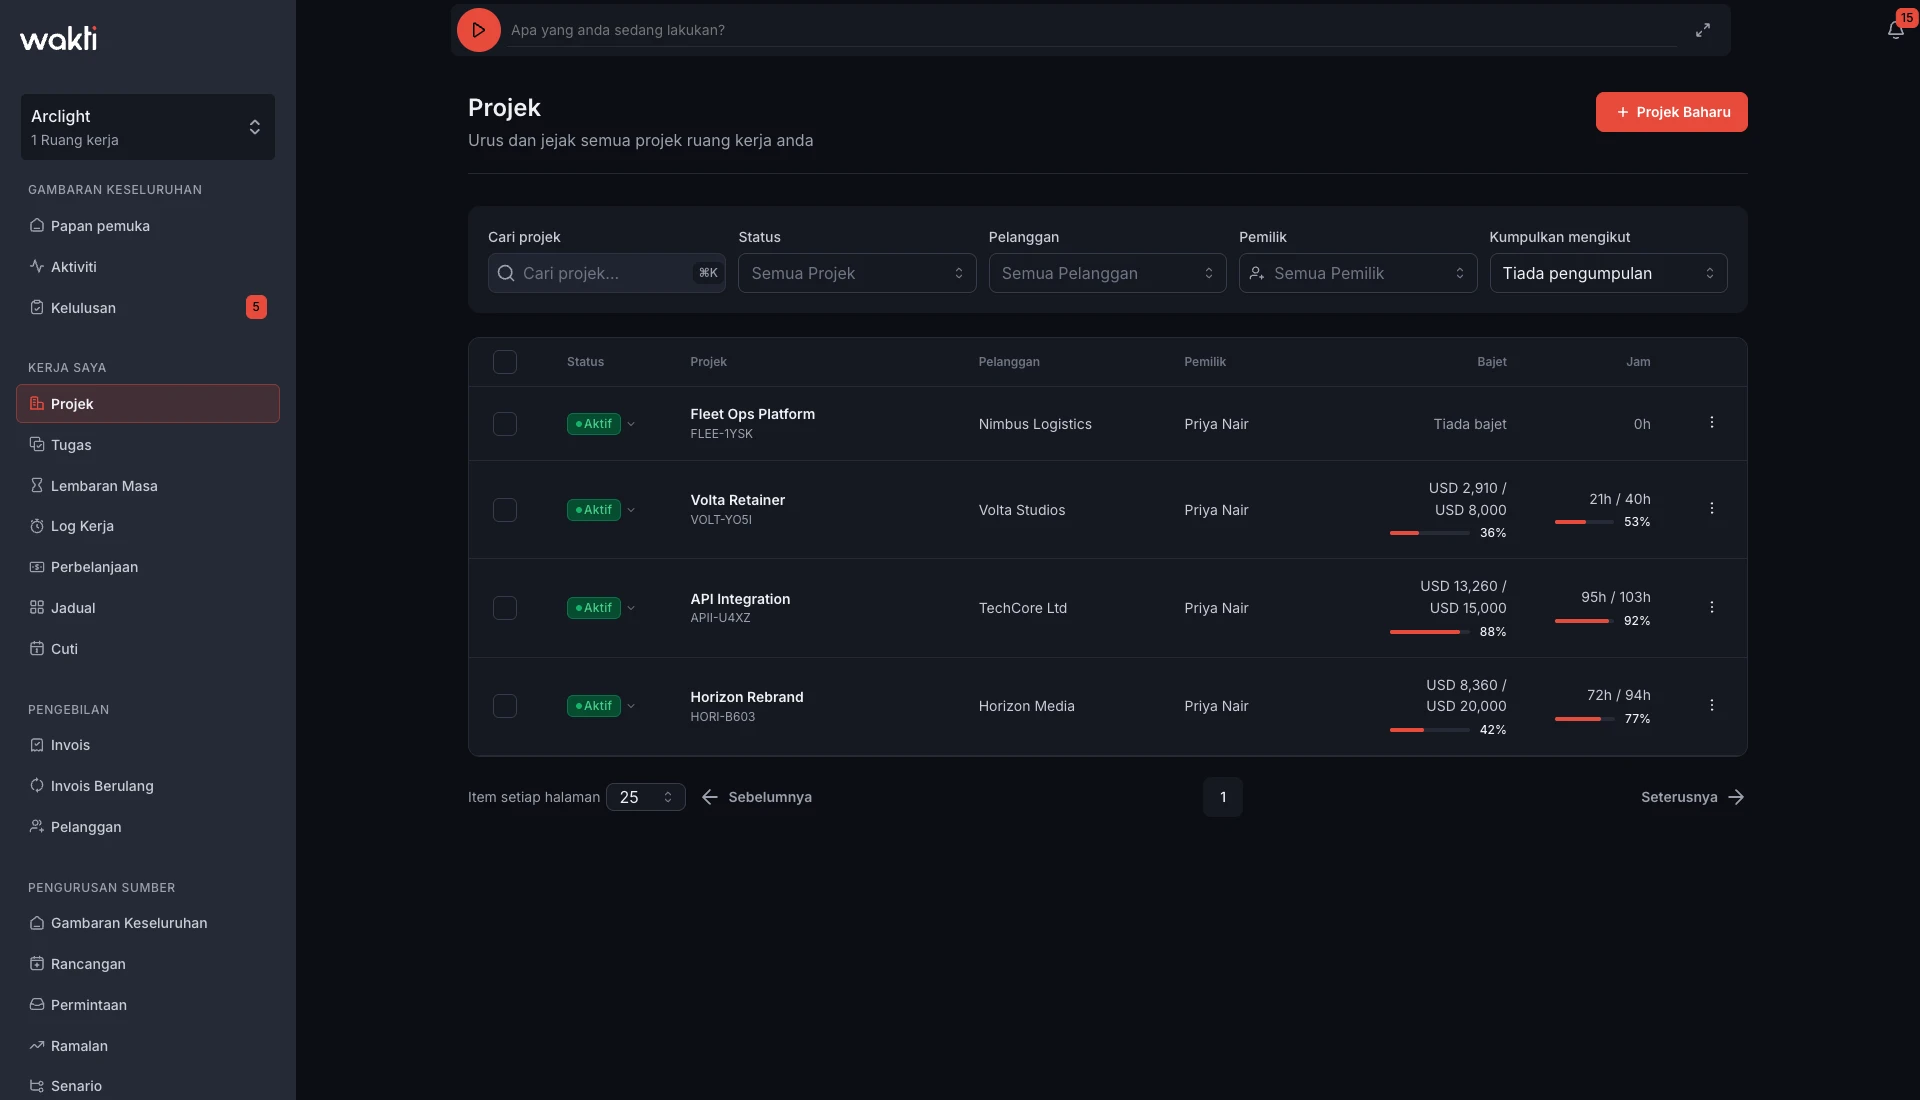1920x1100 pixels.
Task: Click the Ramalan trend icon
Action: [37, 1046]
